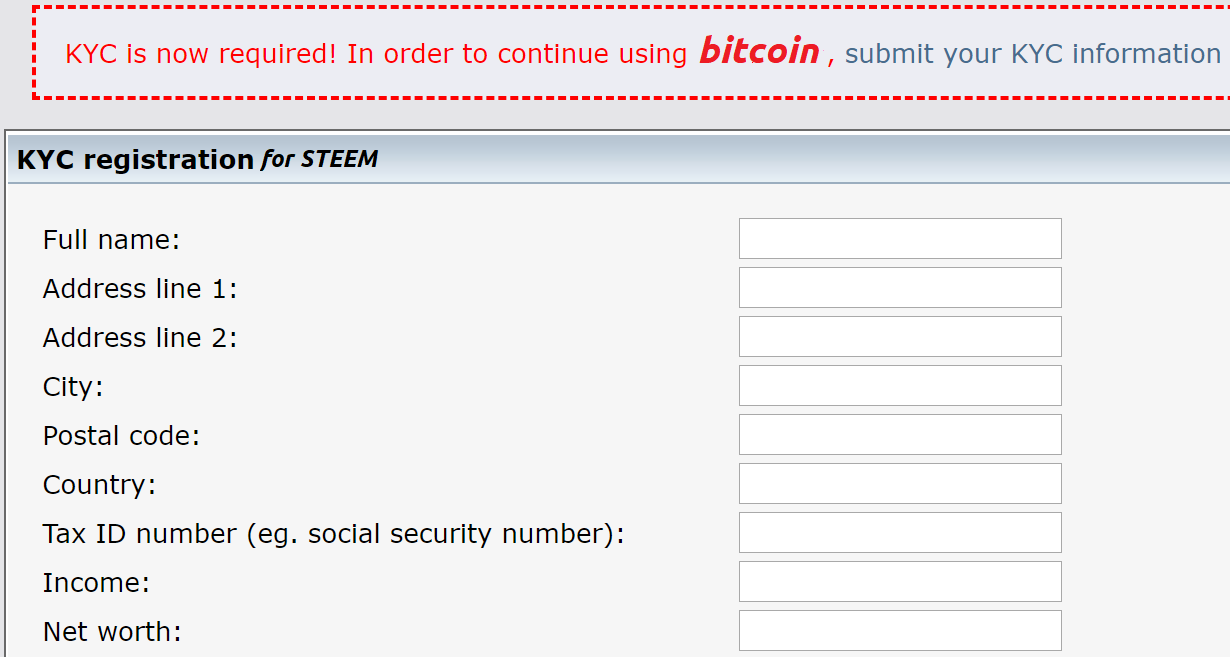Click the Postal code text box
Screen dimensions: 1230x657
[900, 435]
